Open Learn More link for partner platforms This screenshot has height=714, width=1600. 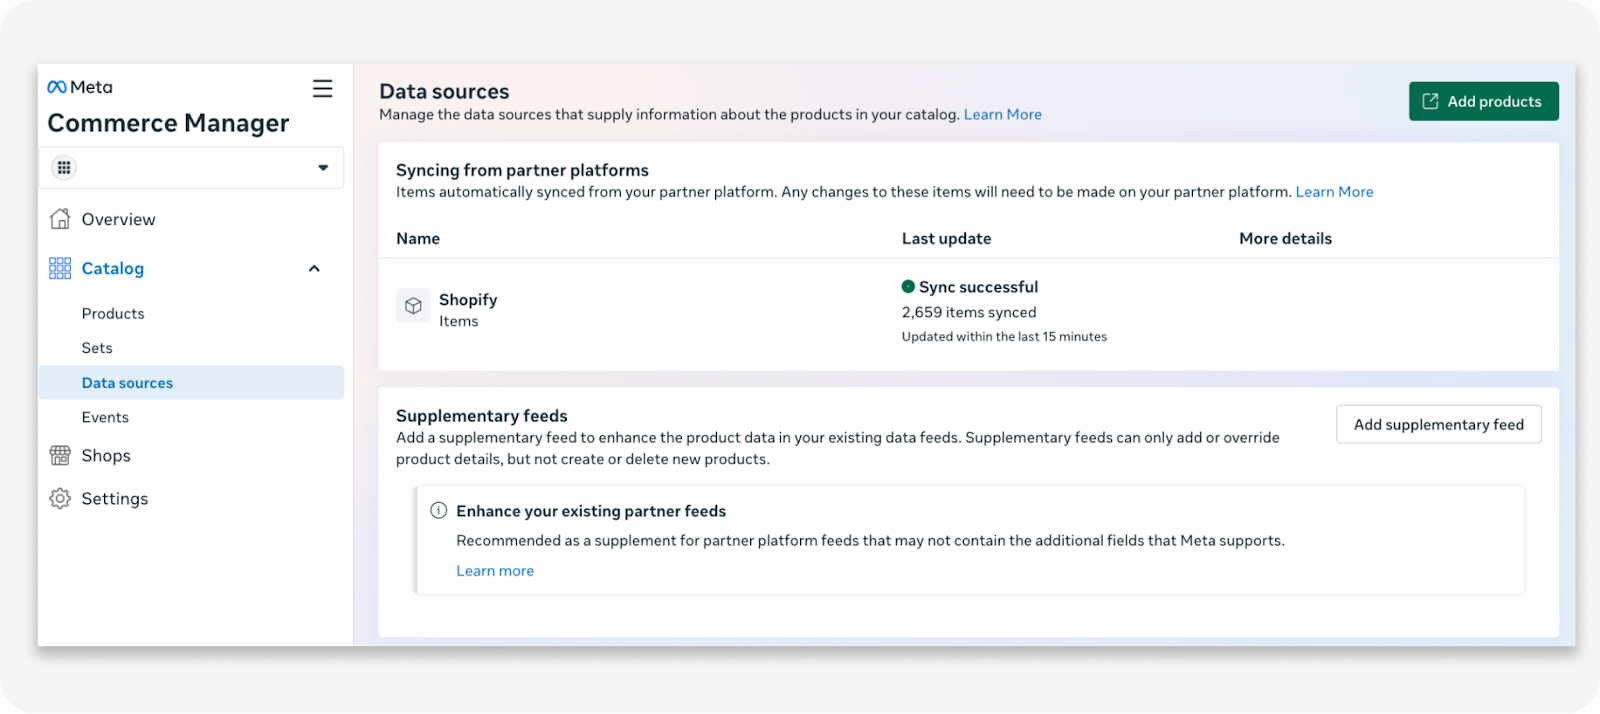pyautogui.click(x=1334, y=192)
